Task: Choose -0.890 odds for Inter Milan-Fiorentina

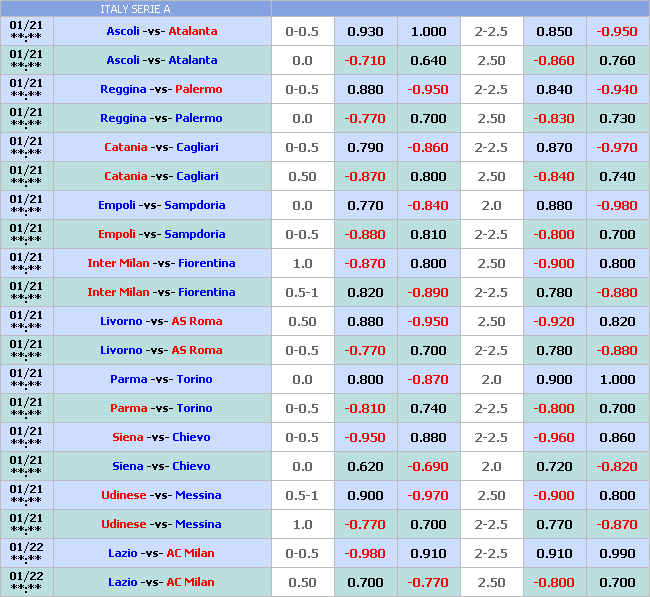Action: click(428, 292)
